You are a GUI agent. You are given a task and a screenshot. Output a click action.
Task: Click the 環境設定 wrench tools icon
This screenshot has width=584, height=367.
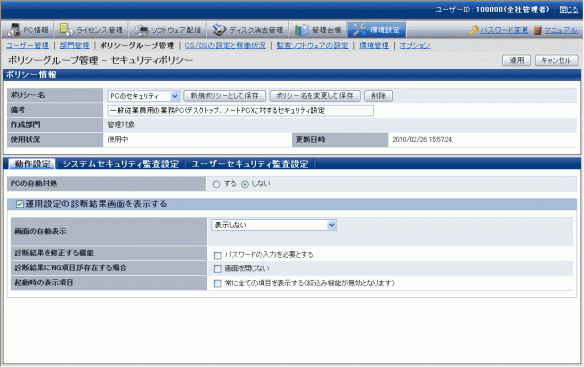coord(360,30)
